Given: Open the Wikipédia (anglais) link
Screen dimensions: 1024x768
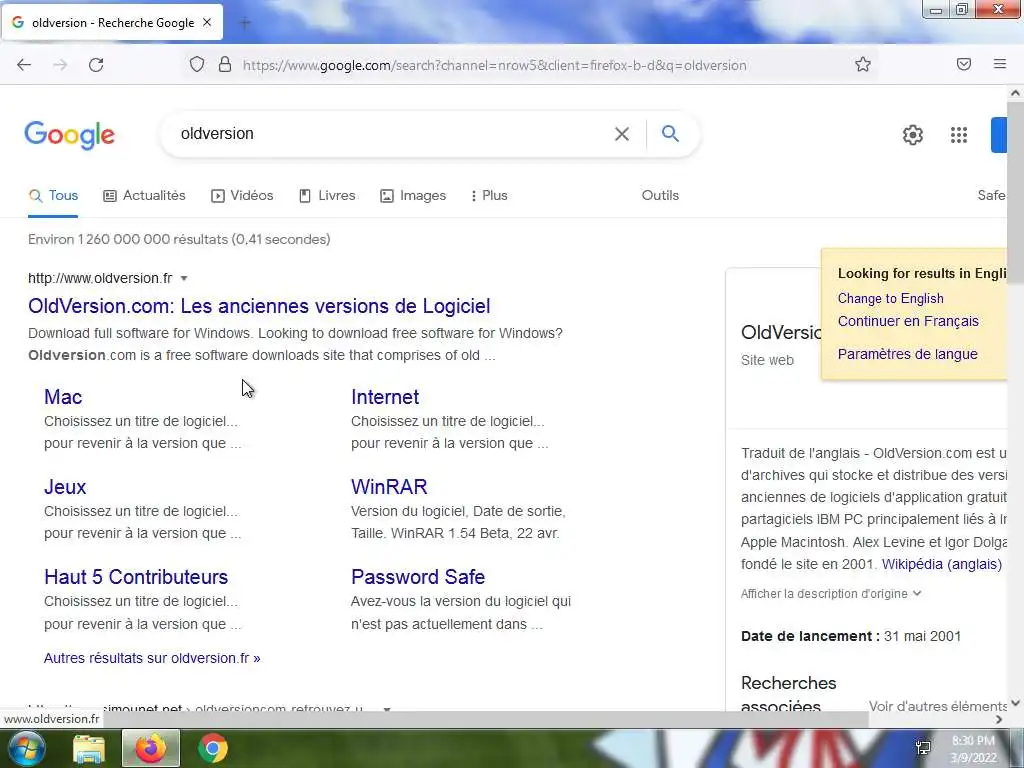Looking at the screenshot, I should tap(942, 564).
